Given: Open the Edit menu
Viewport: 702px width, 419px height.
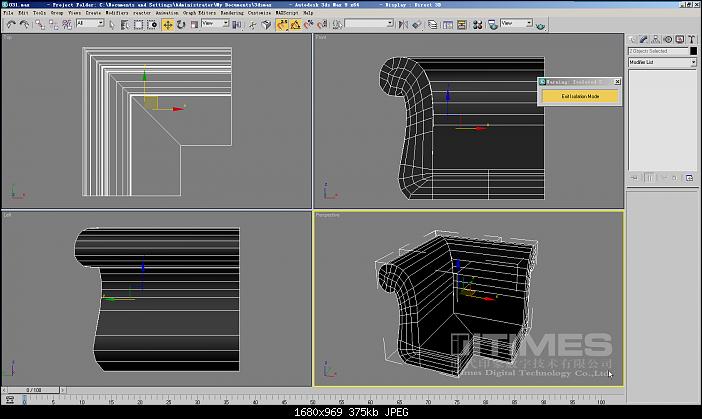Looking at the screenshot, I should (23, 13).
